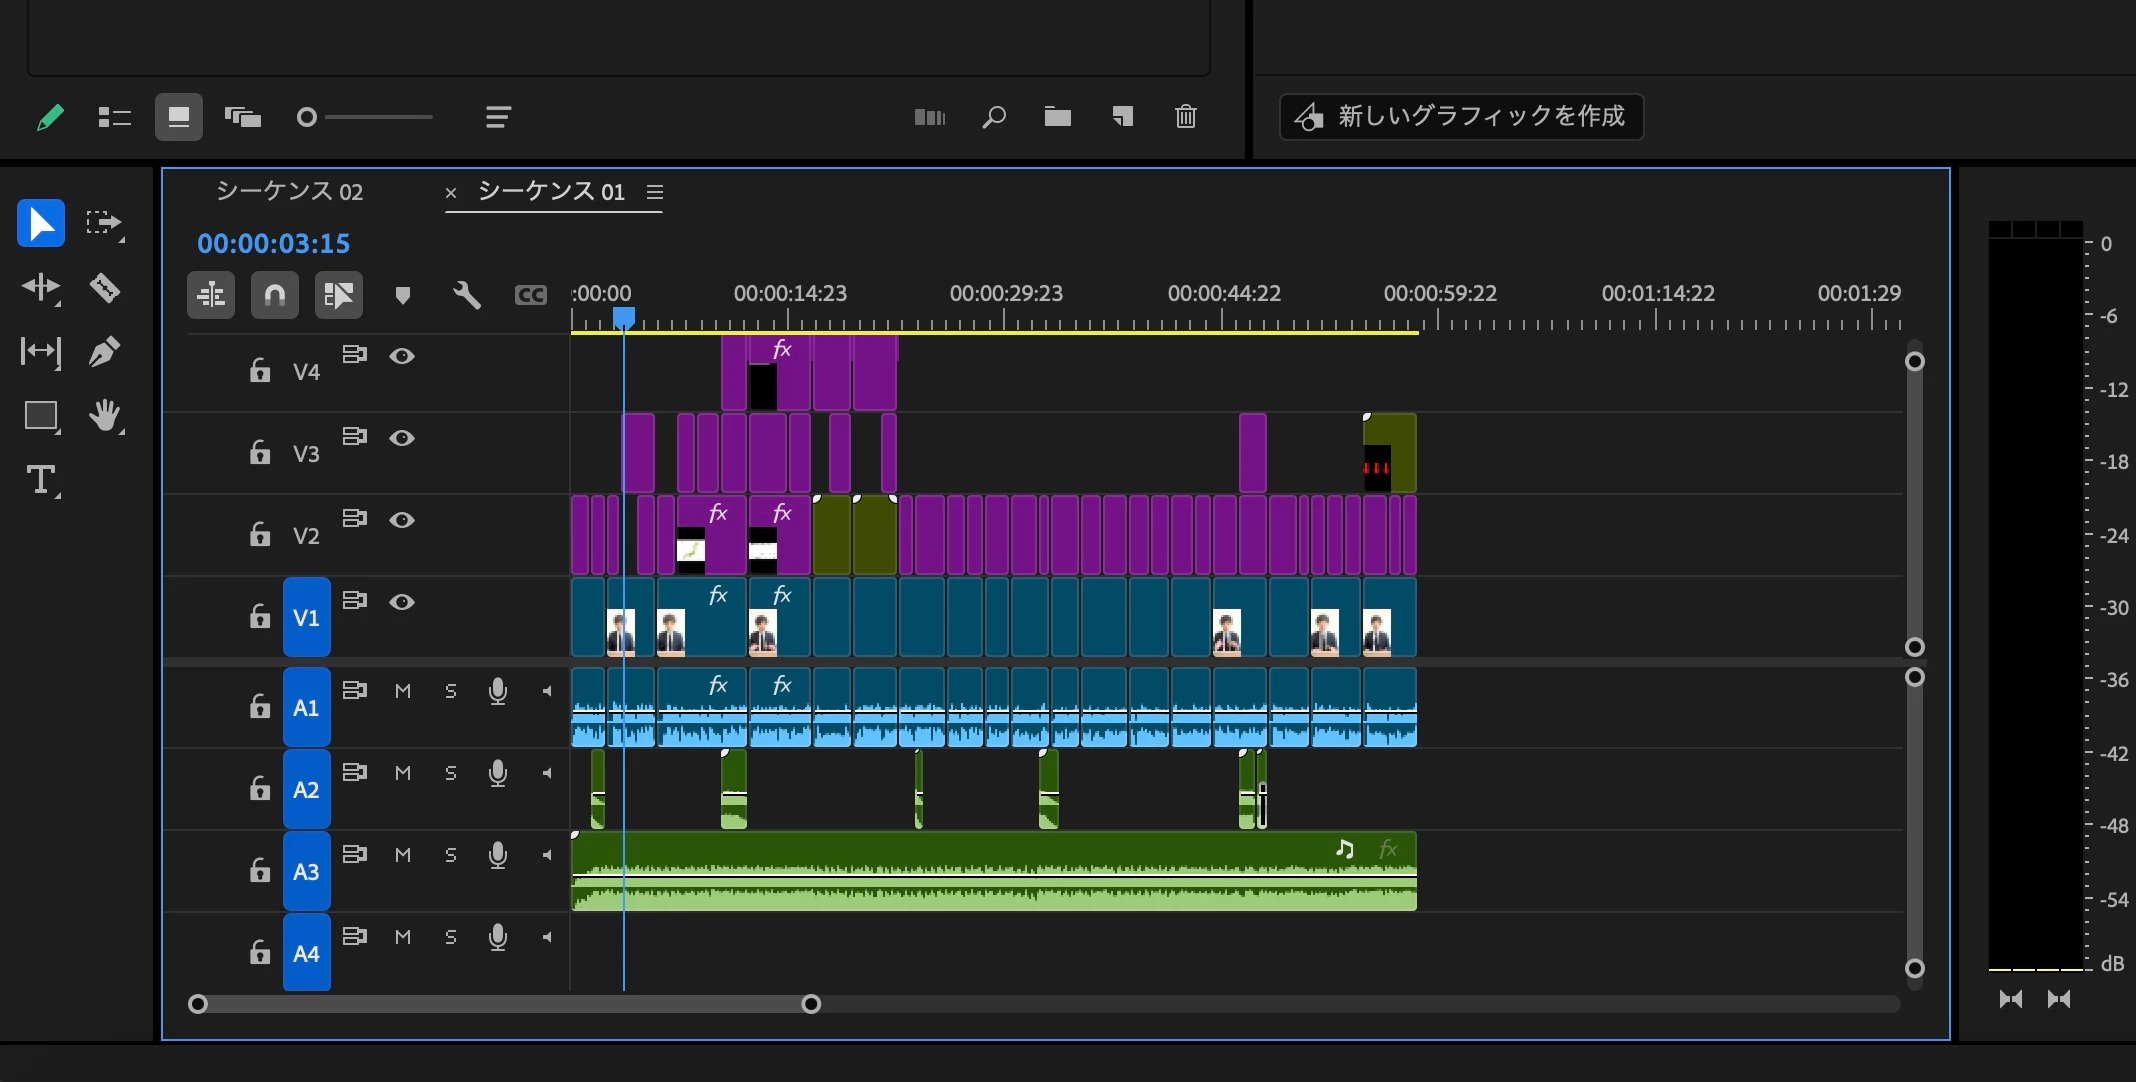The height and width of the screenshot is (1082, 2136).
Task: Close the シーケンス 01 tab
Action: coord(451,193)
